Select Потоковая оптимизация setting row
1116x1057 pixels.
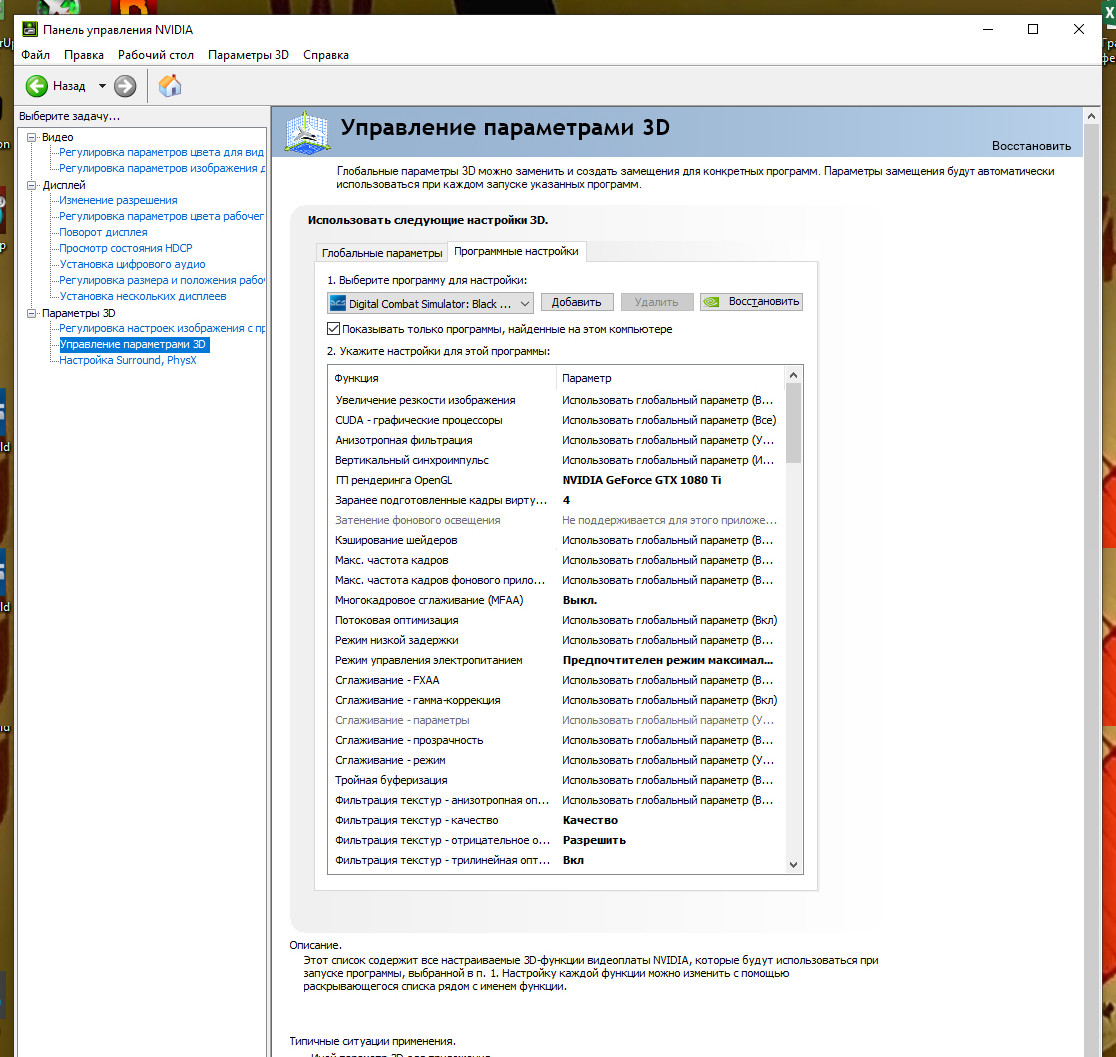(557, 620)
